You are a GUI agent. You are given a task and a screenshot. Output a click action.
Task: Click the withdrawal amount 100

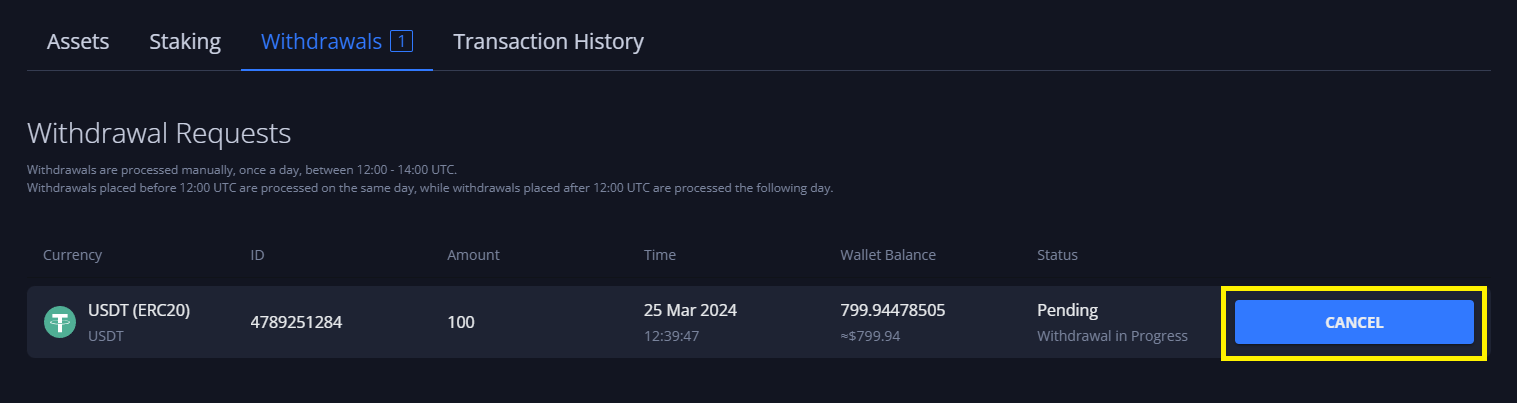[461, 322]
